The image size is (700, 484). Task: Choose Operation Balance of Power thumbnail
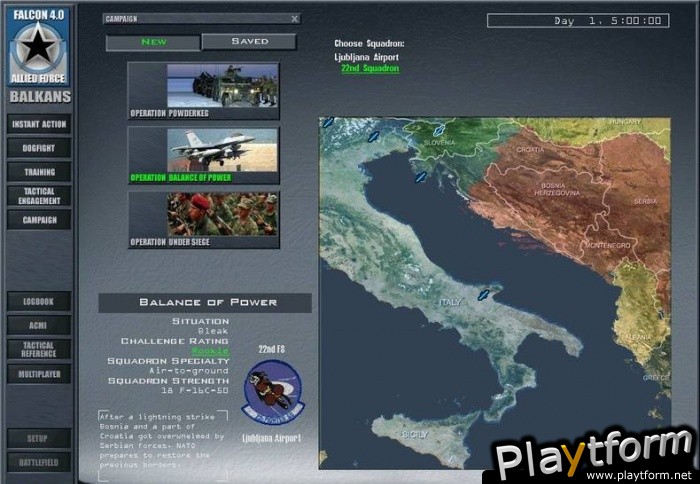pyautogui.click(x=204, y=155)
